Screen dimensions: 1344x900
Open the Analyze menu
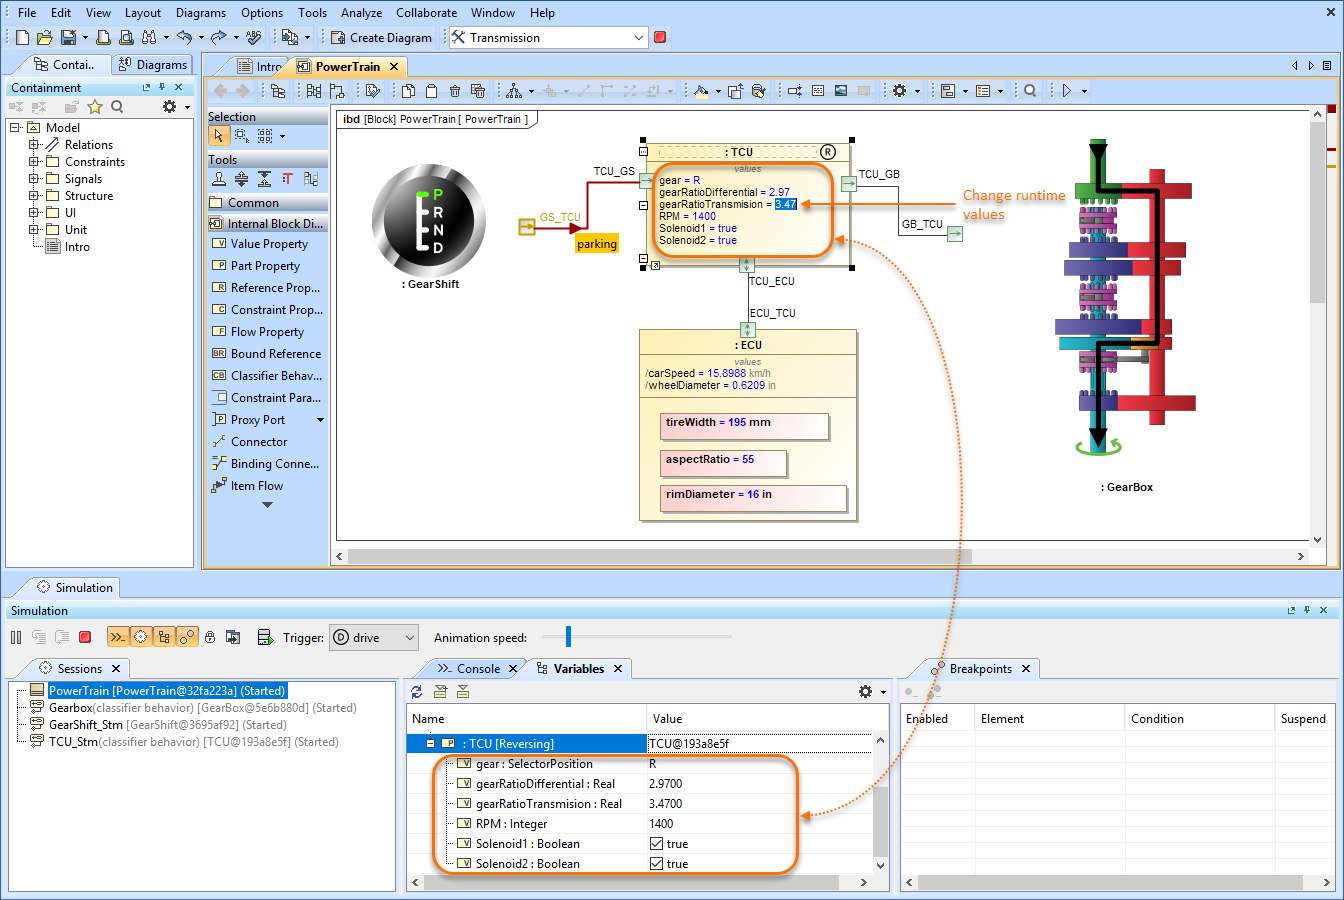point(361,13)
